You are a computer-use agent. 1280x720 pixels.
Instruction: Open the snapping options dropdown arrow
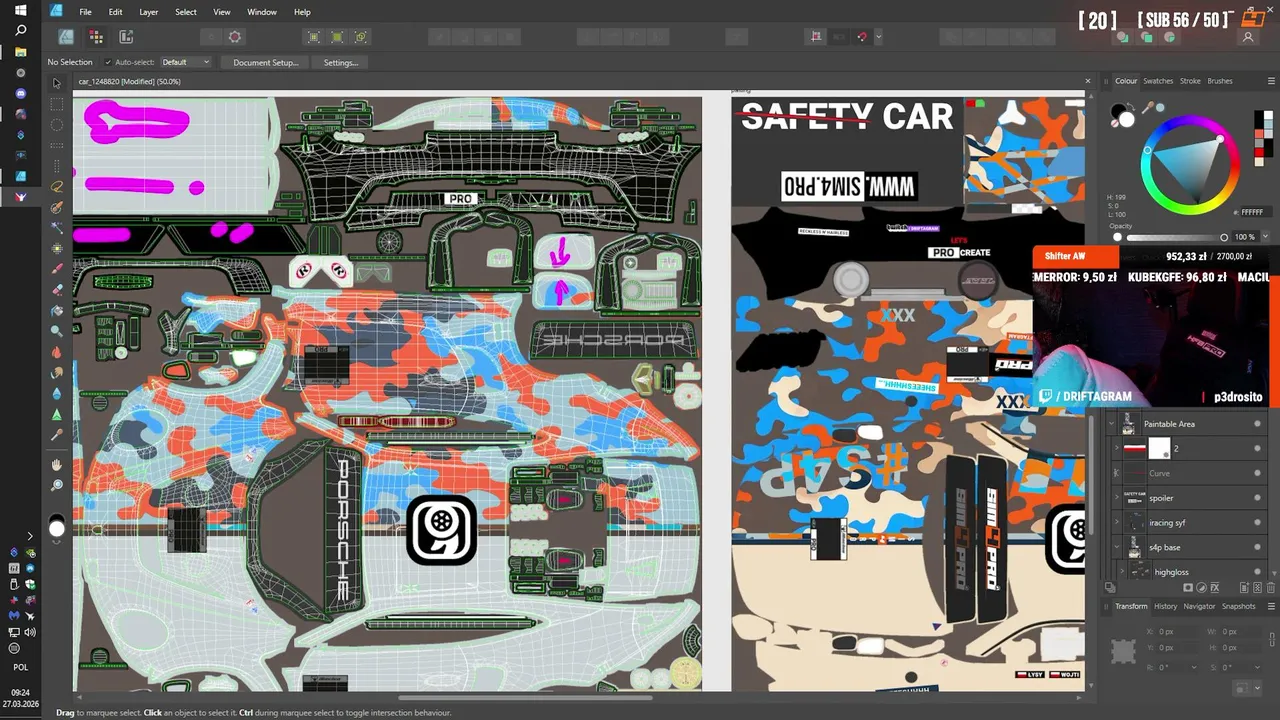pos(878,37)
